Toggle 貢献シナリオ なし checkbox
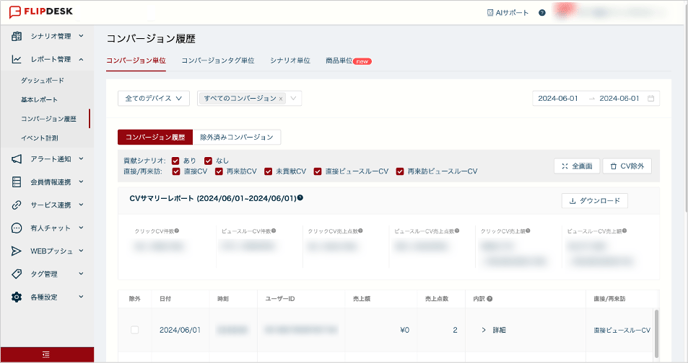 [208, 161]
